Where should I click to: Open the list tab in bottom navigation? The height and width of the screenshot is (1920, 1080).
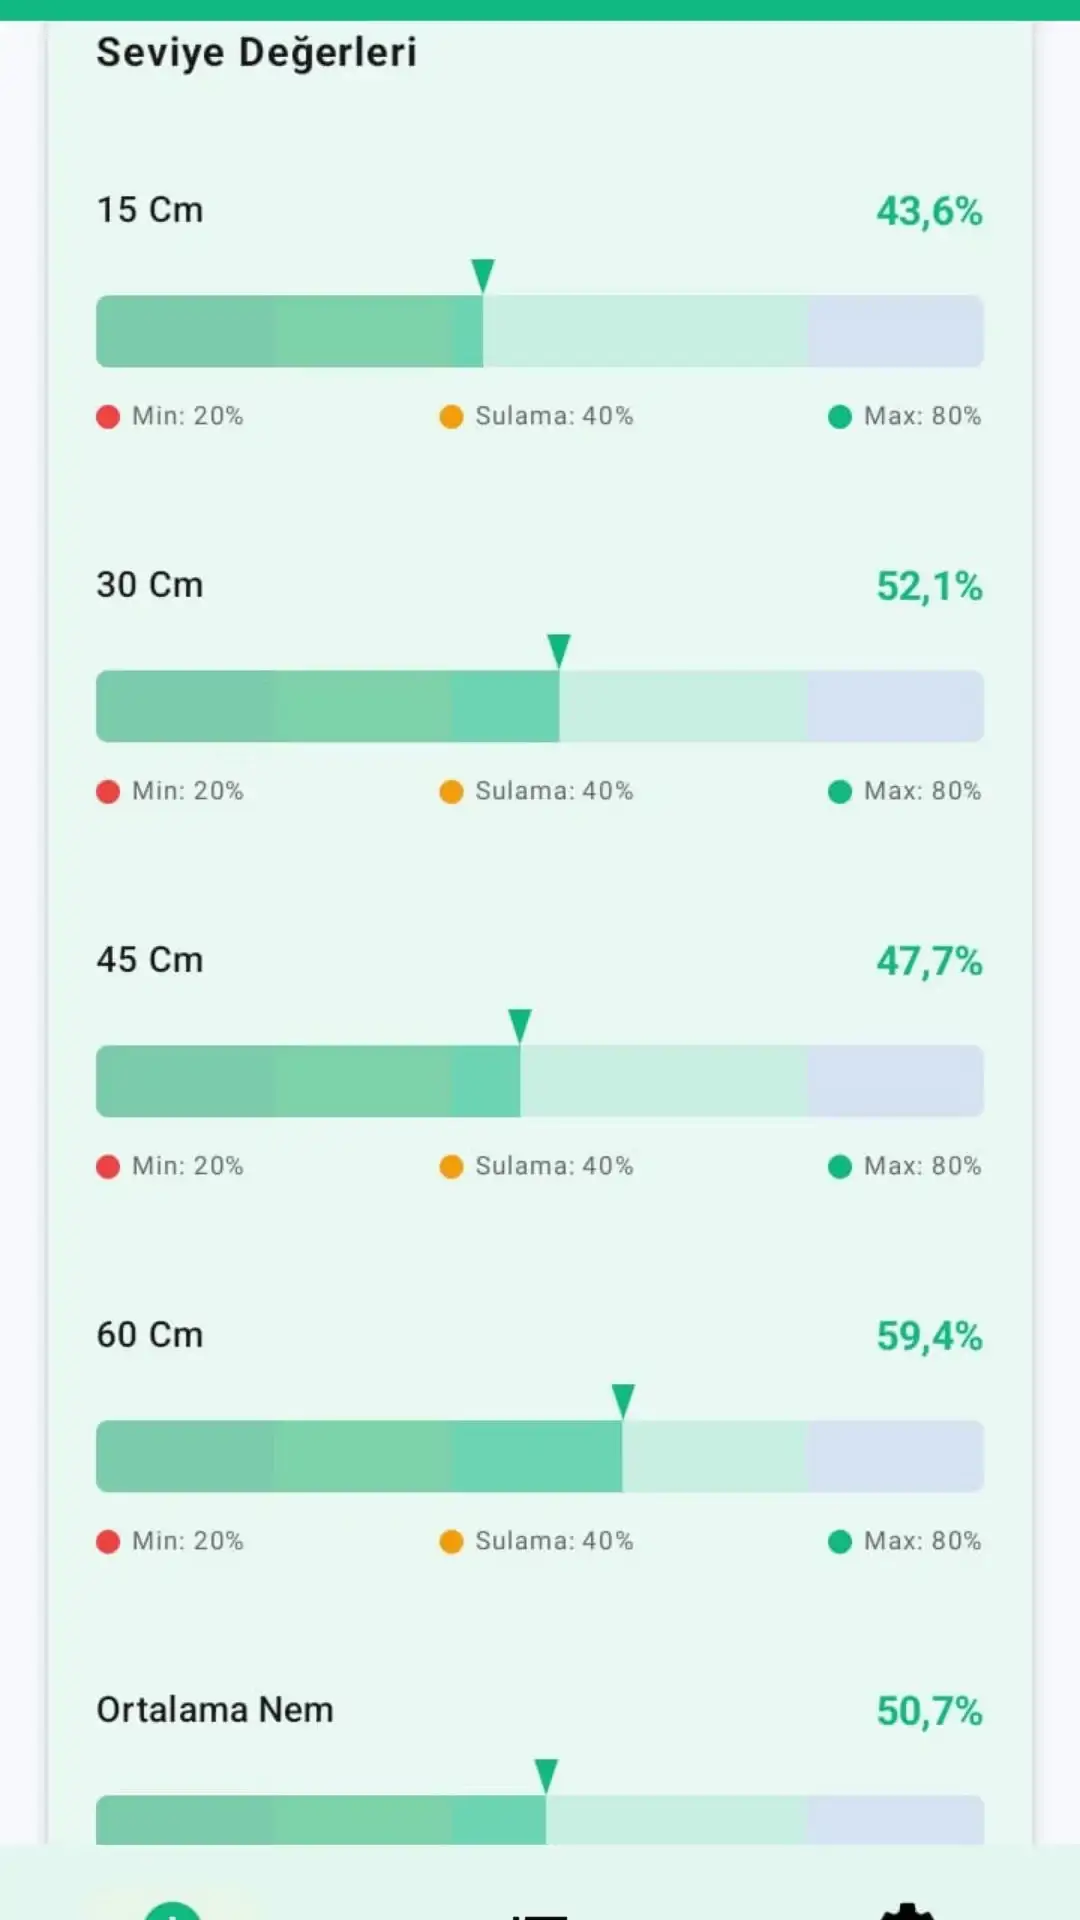coord(540,1914)
